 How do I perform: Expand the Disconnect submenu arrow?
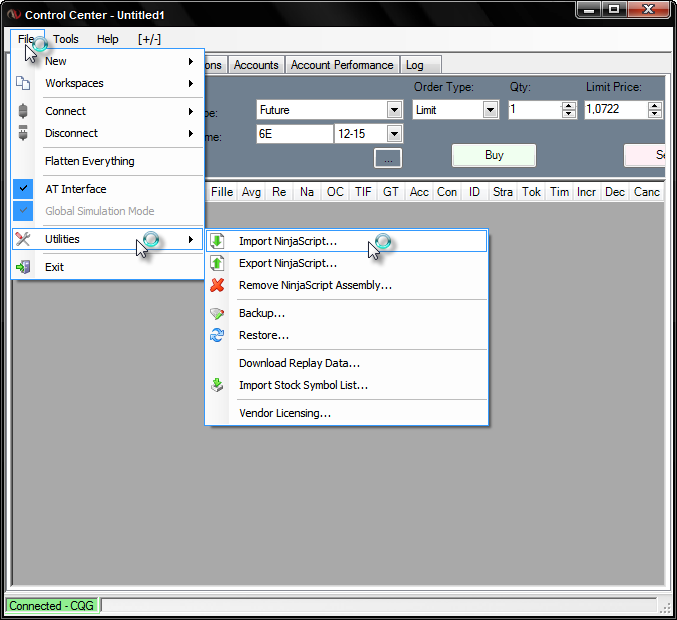[190, 133]
